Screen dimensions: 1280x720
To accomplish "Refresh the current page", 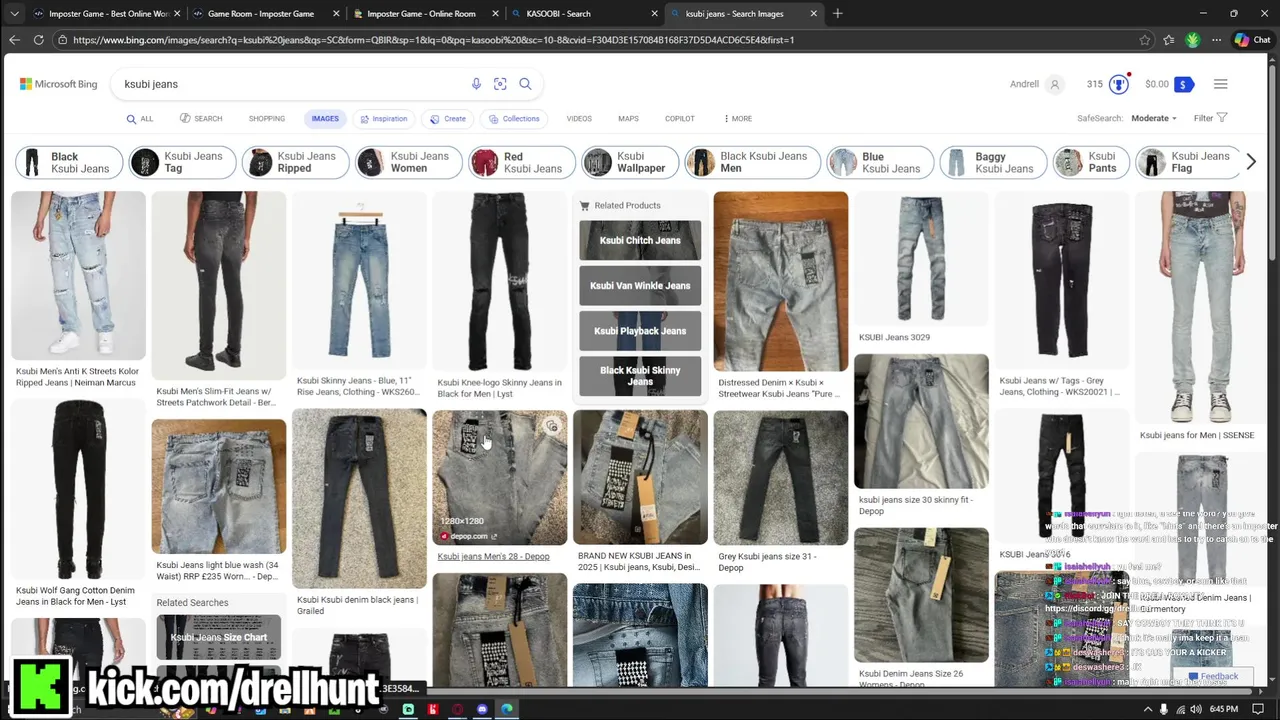I will click(x=38, y=40).
